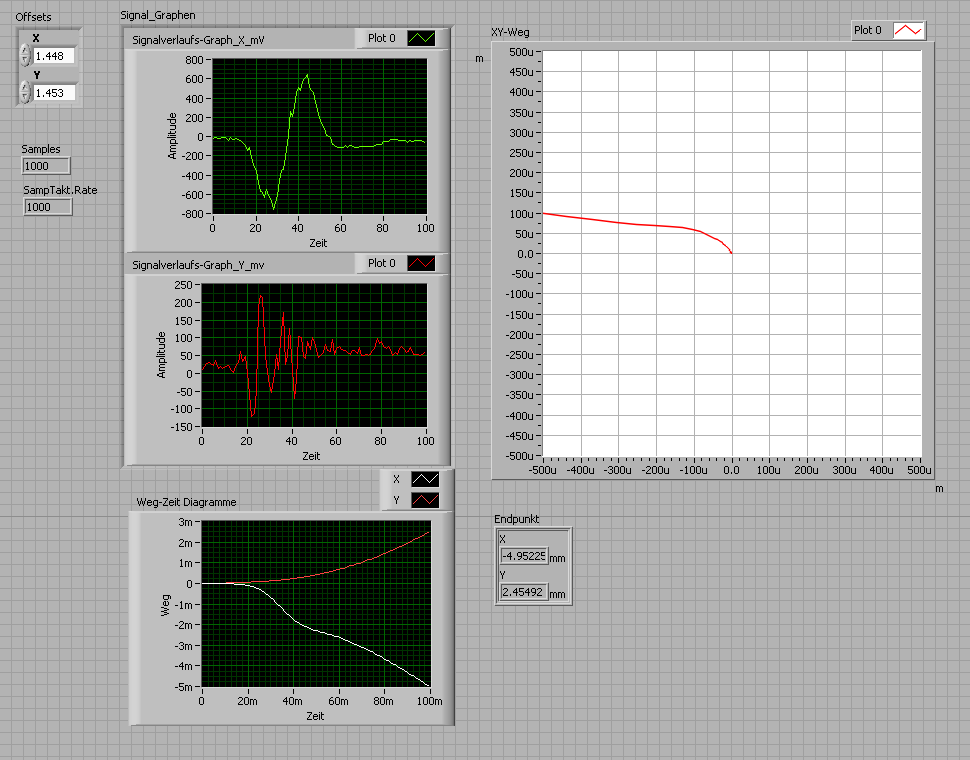970x760 pixels.
Task: Click the Samples indicator field
Action: coord(46,166)
